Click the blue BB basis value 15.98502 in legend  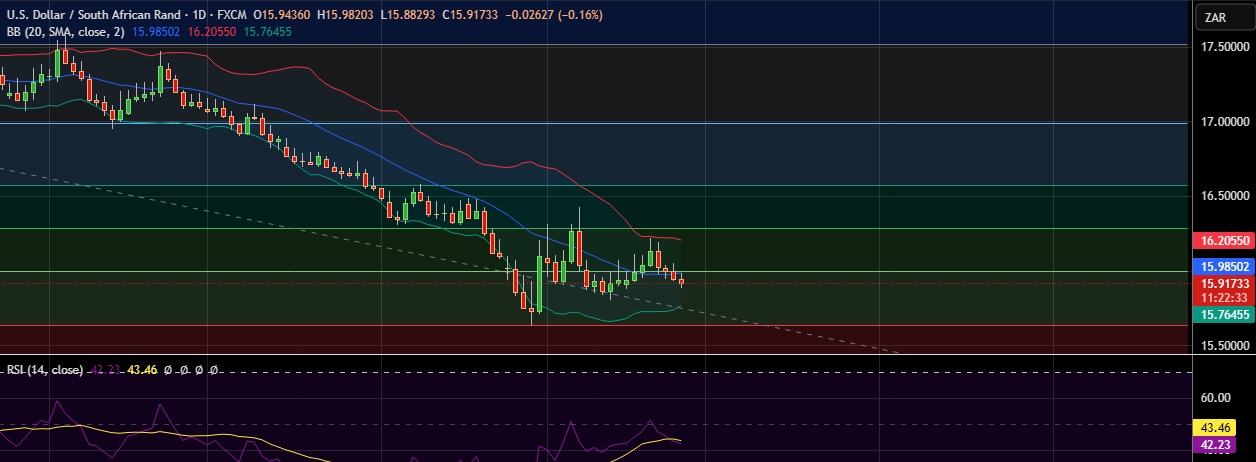point(154,32)
